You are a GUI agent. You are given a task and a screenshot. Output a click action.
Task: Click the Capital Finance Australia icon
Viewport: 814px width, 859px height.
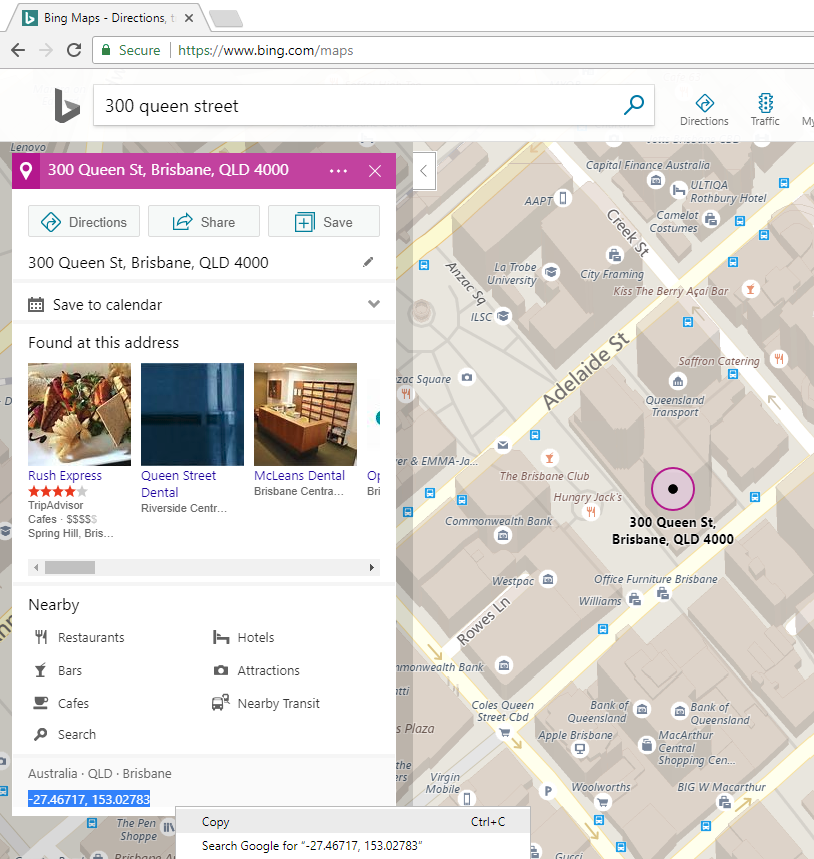coord(655,180)
